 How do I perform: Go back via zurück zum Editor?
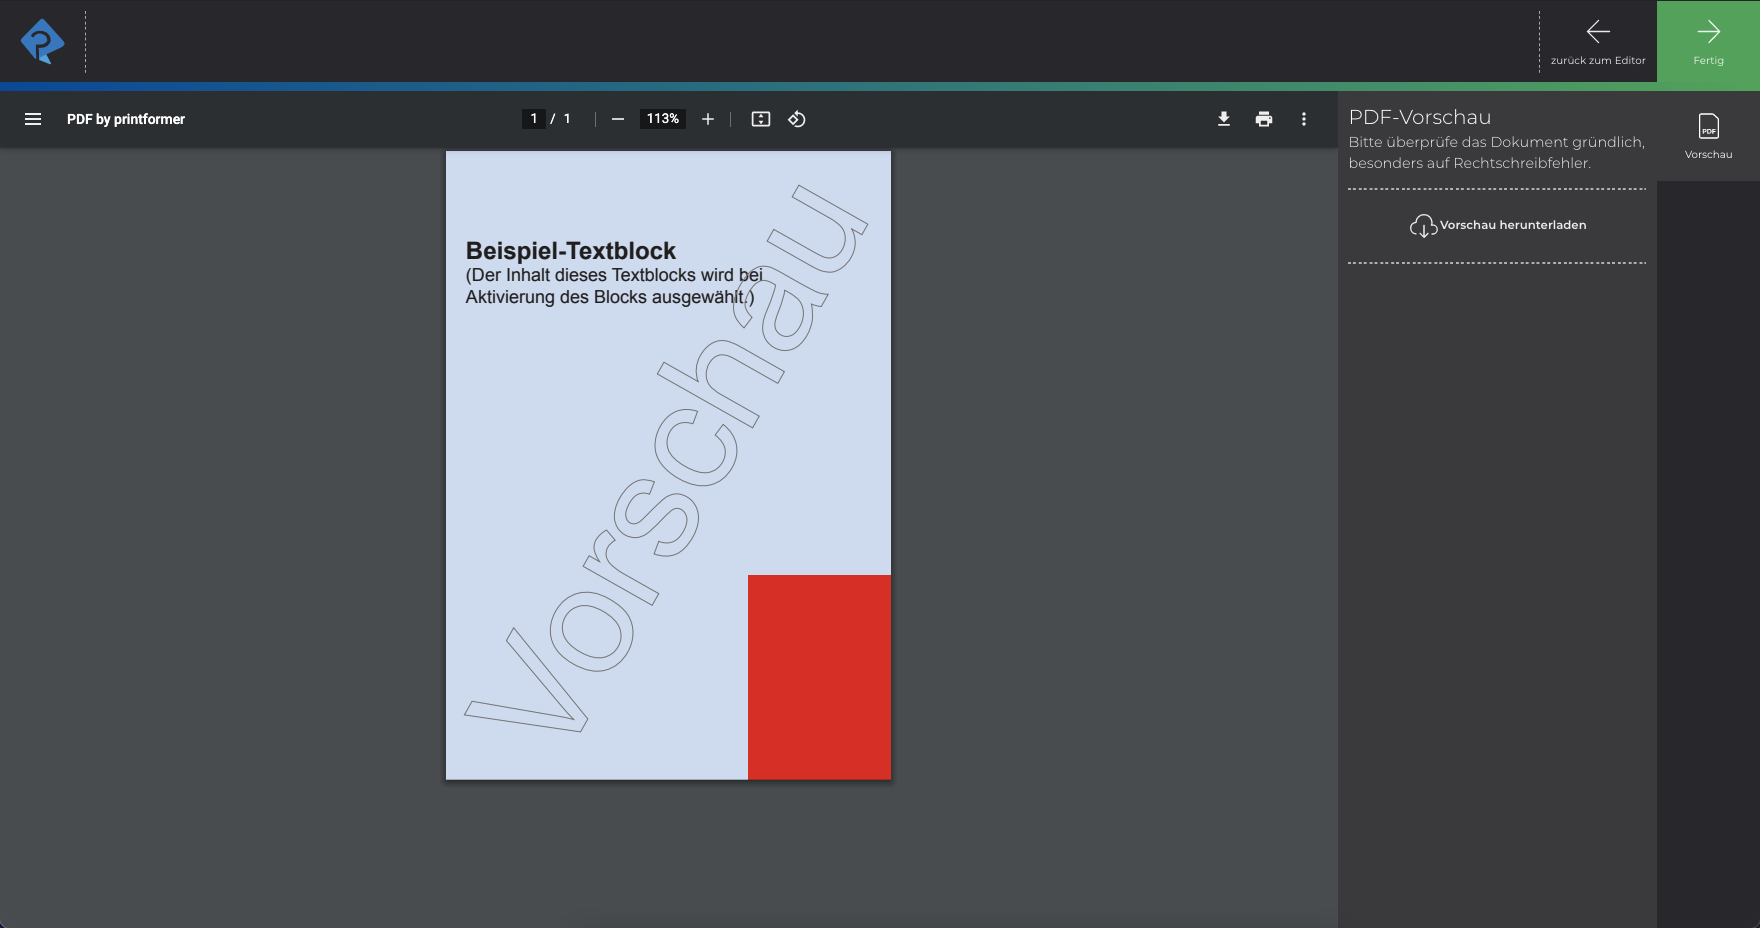point(1597,42)
